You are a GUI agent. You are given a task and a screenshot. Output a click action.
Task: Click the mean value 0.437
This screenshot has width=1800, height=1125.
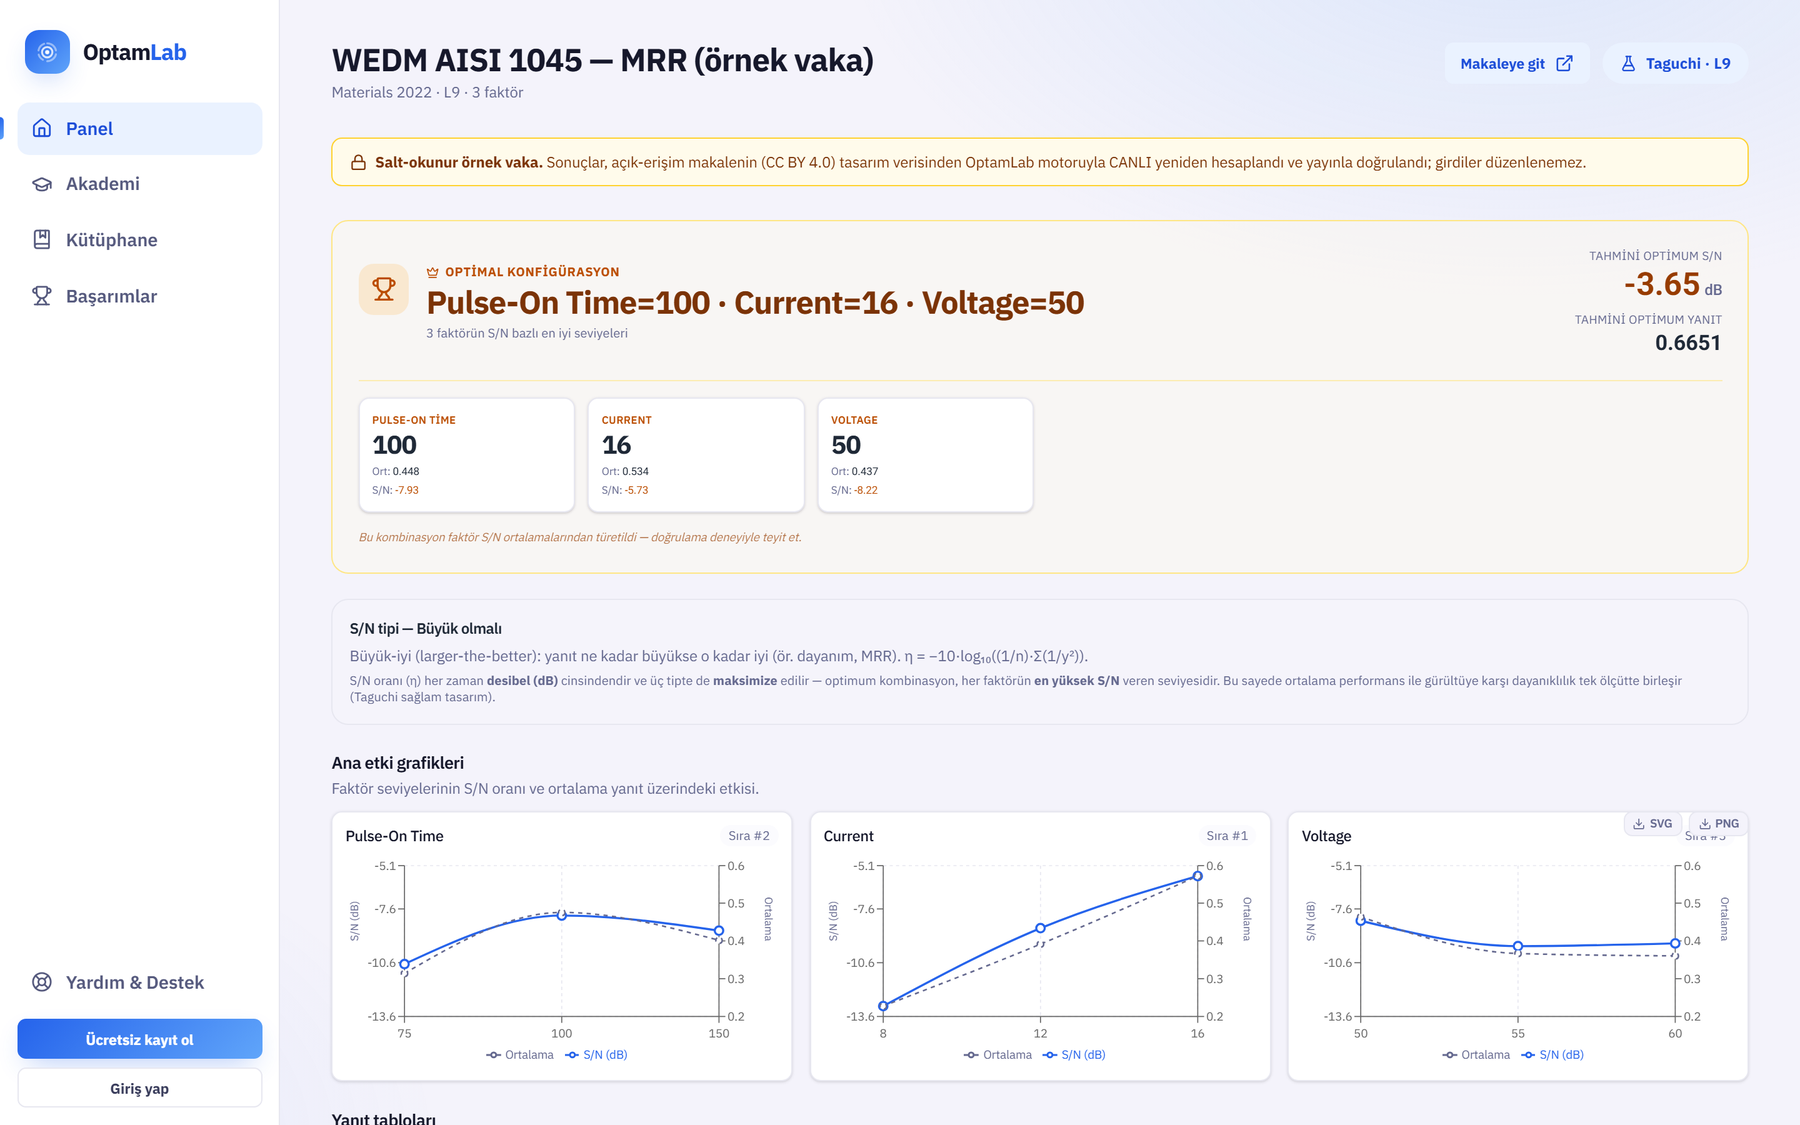tap(865, 471)
